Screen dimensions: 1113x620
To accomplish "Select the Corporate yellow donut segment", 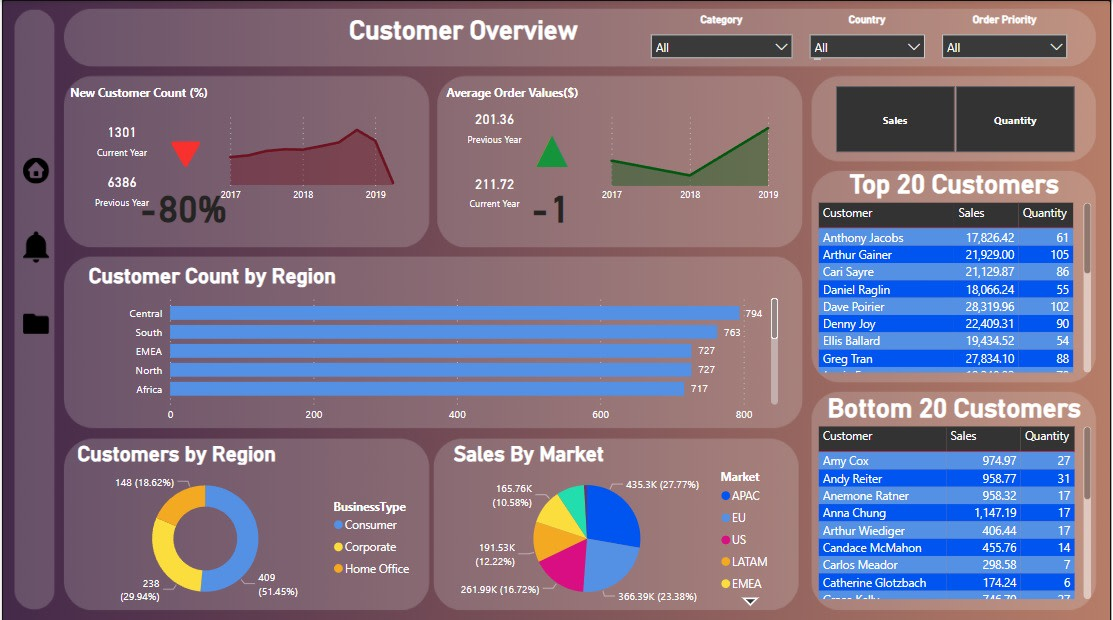I will pyautogui.click(x=167, y=558).
